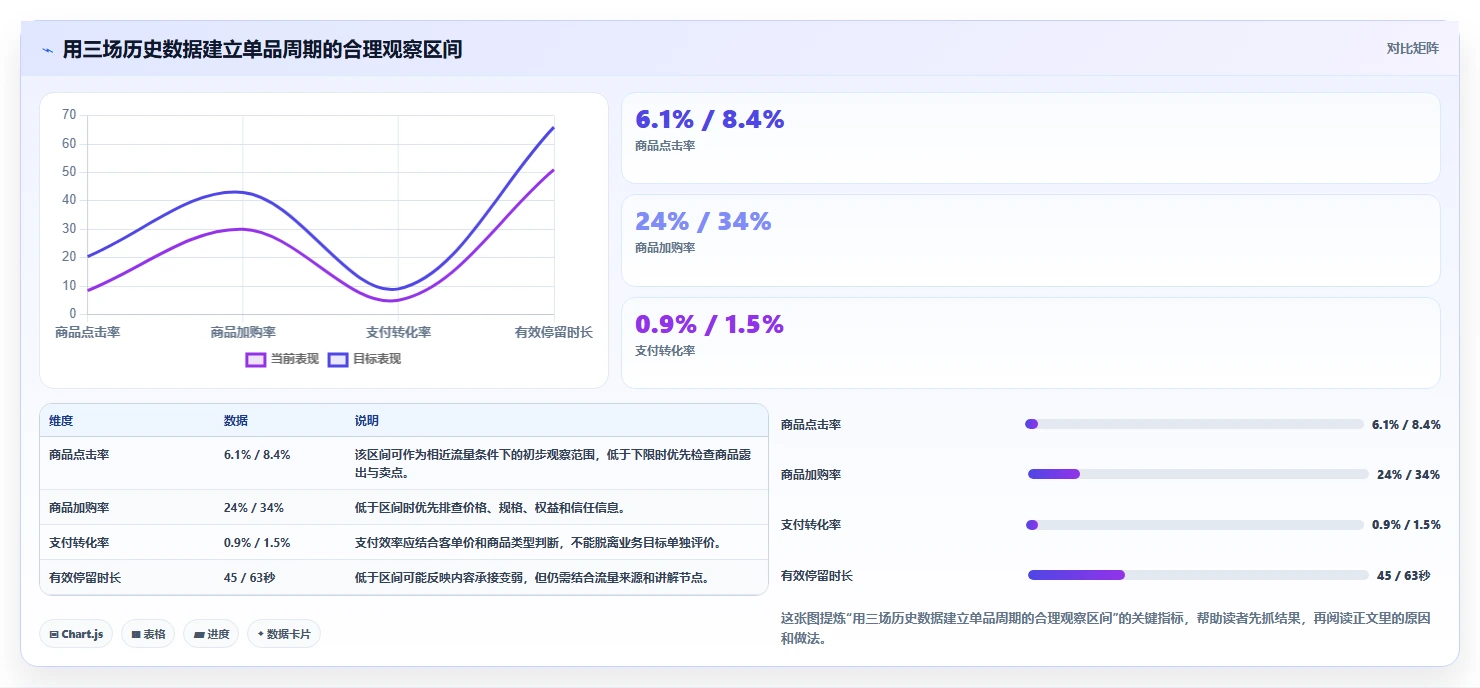This screenshot has width=1480, height=688.
Task: Click the summary paragraph 这张图提炼
Action: pyautogui.click(x=1108, y=628)
